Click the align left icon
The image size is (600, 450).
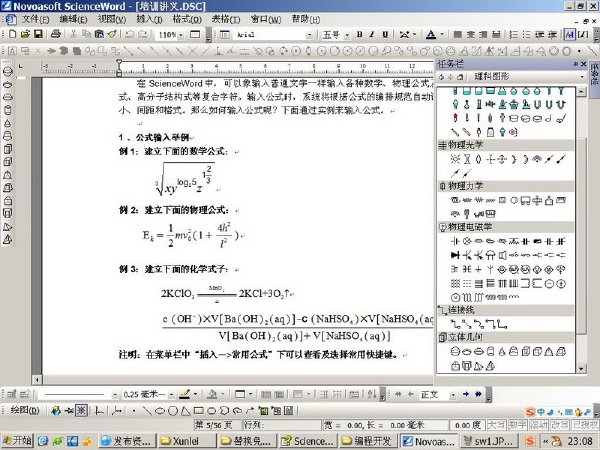(457, 34)
